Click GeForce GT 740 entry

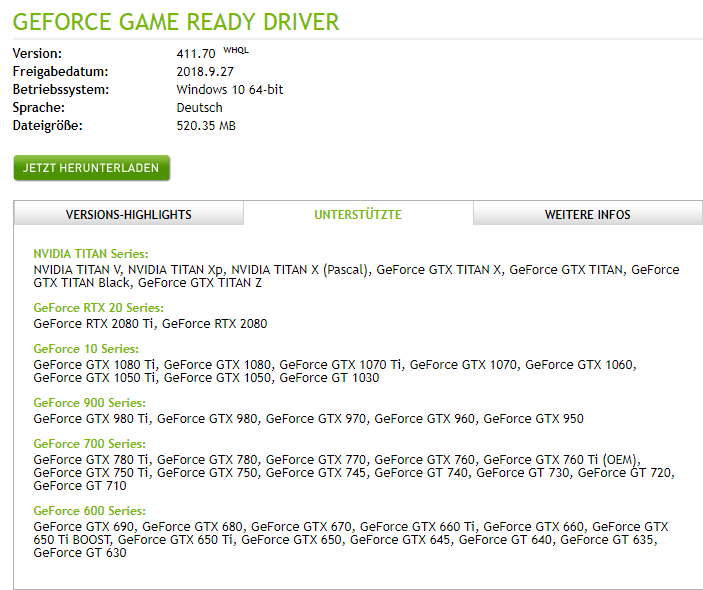click(x=421, y=473)
